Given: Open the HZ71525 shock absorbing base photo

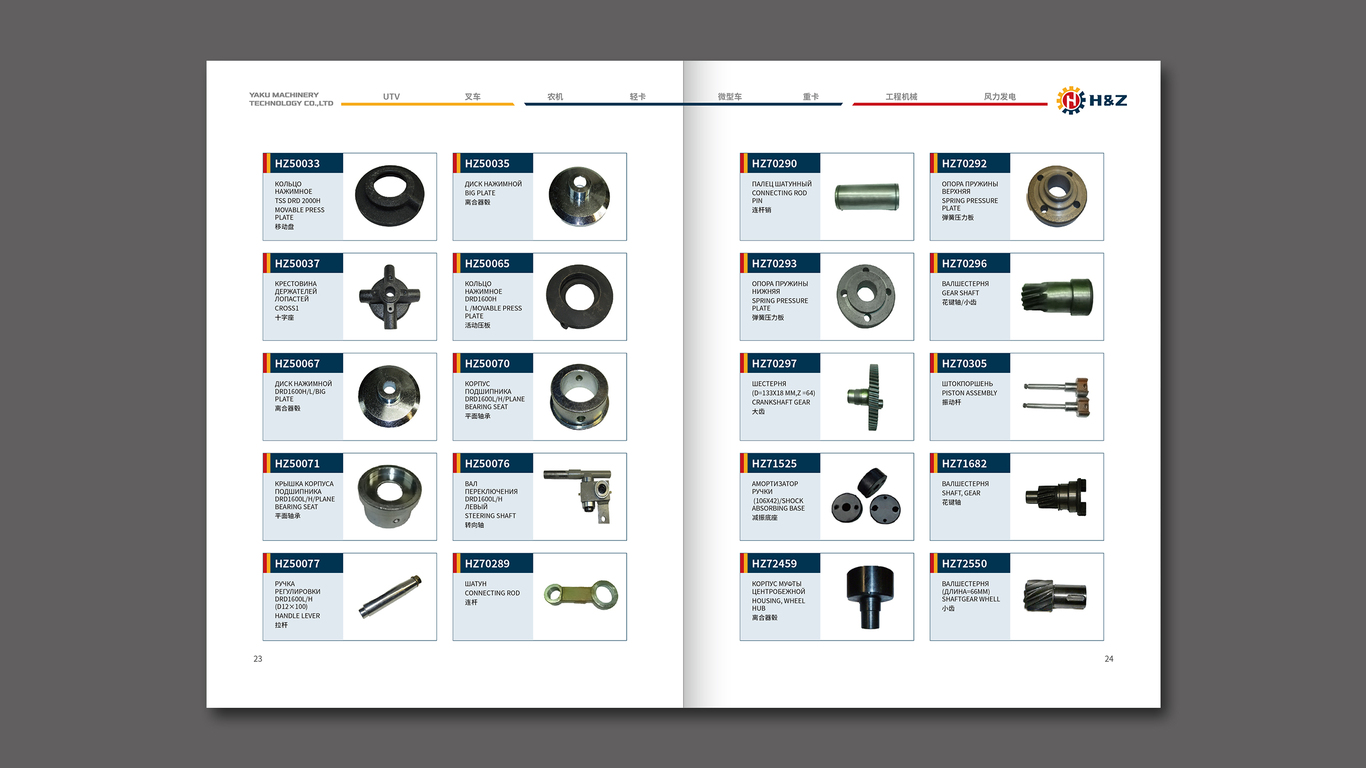Looking at the screenshot, I should (x=867, y=496).
